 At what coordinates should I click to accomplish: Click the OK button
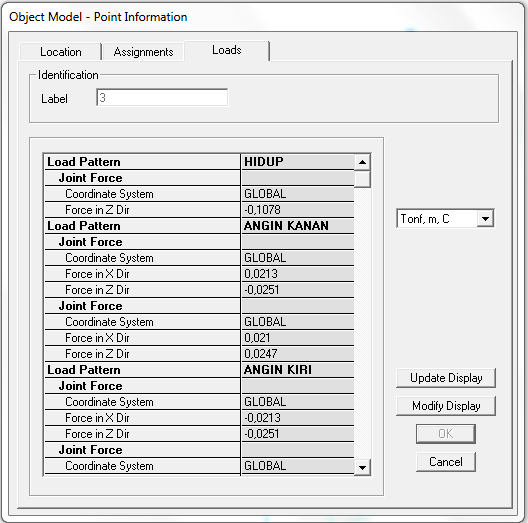coord(446,434)
